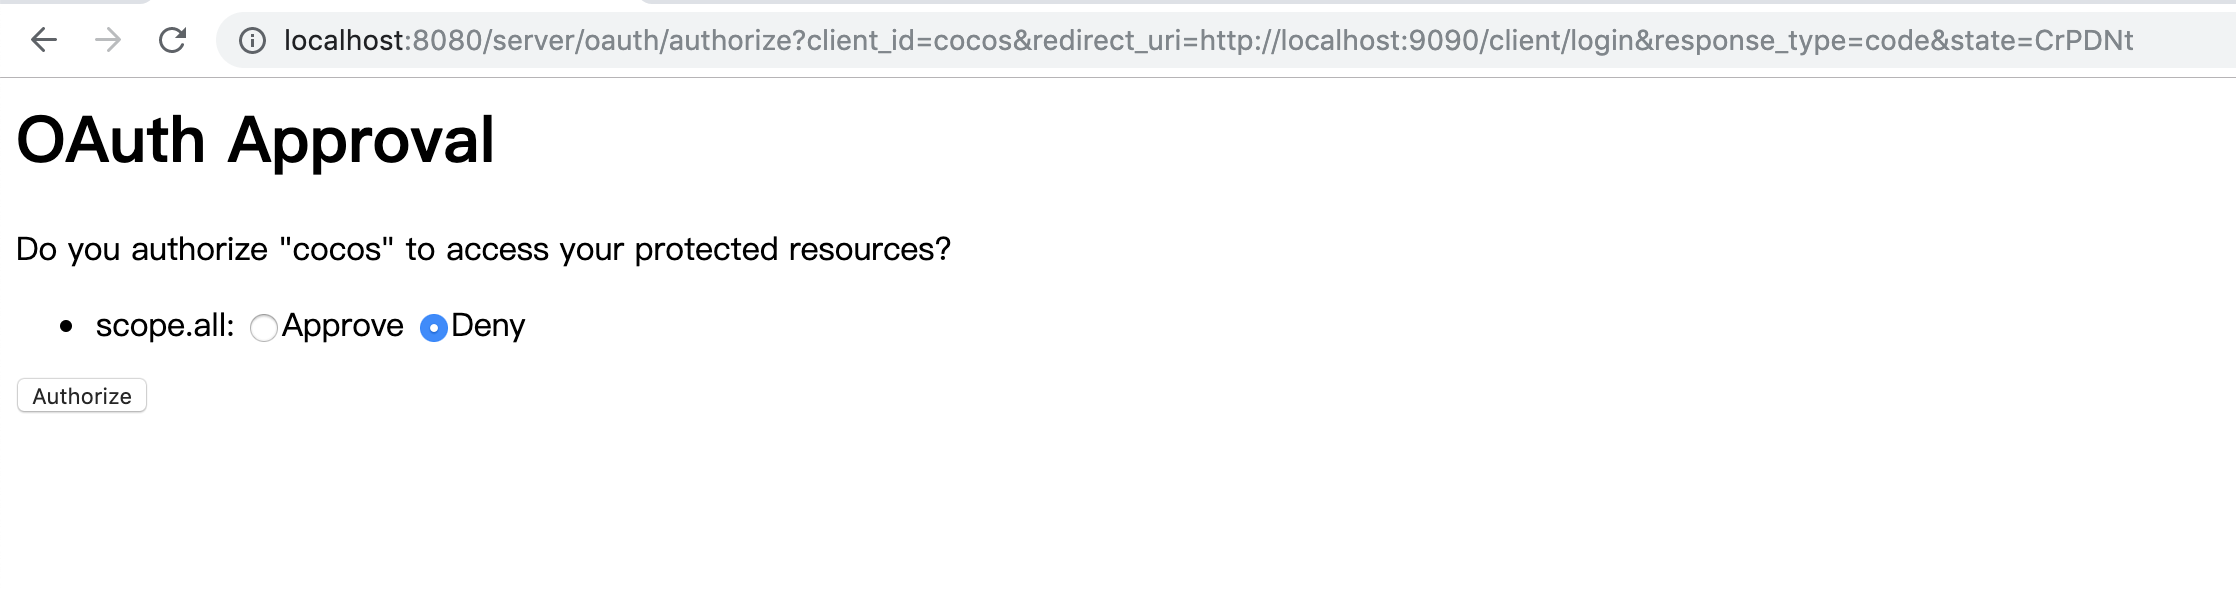Reload the OAuth approval page
This screenshot has height=590, width=2236.
[172, 40]
